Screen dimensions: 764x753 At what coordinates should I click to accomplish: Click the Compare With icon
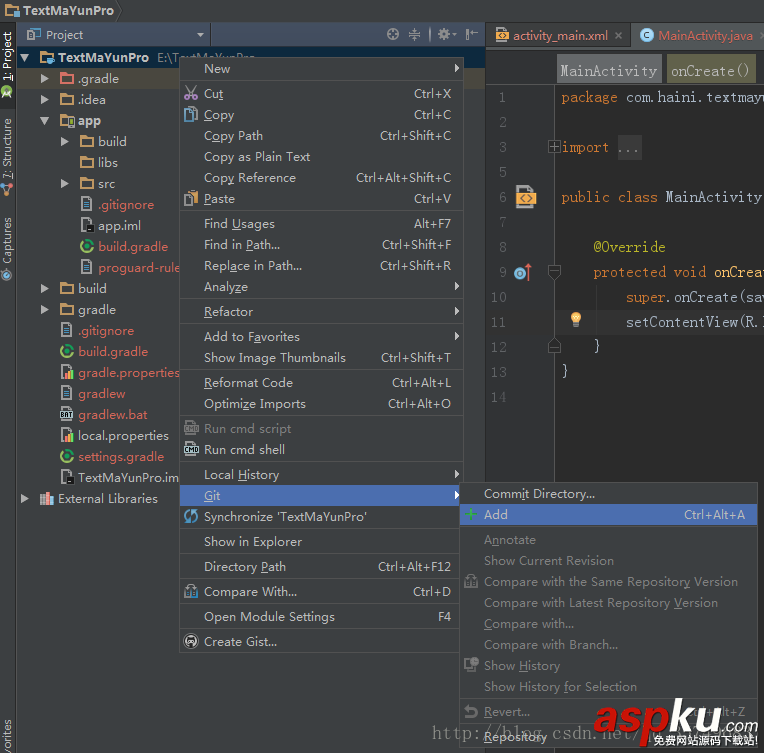click(191, 591)
